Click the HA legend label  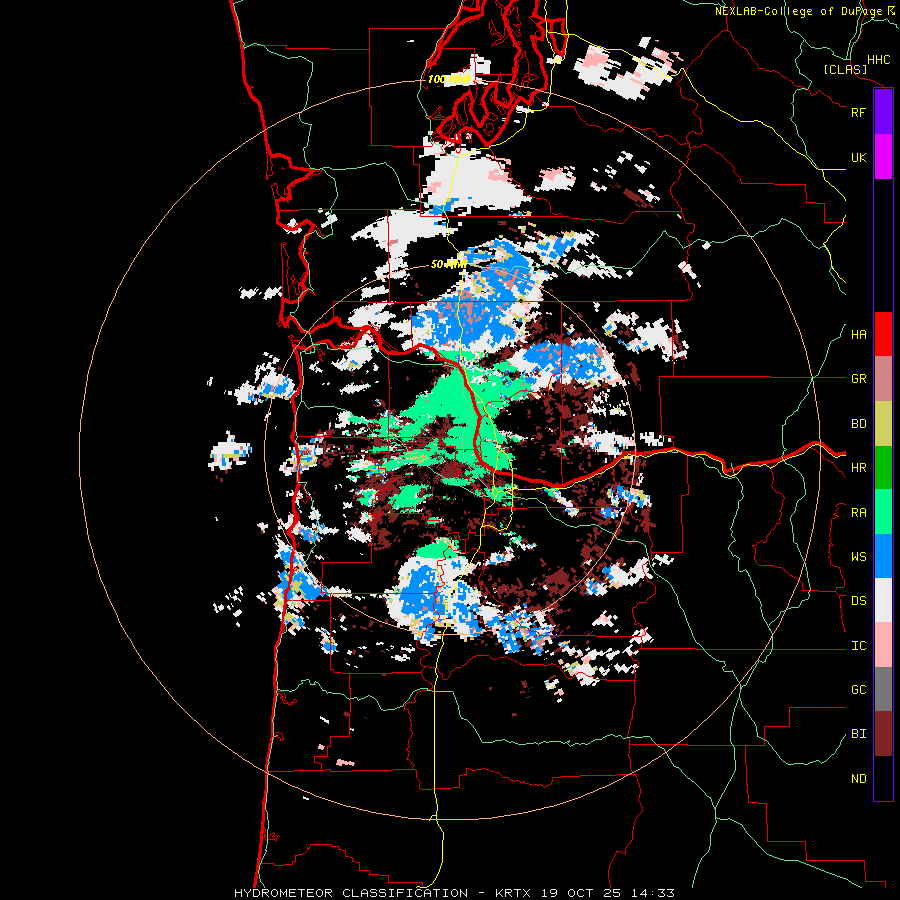(858, 335)
